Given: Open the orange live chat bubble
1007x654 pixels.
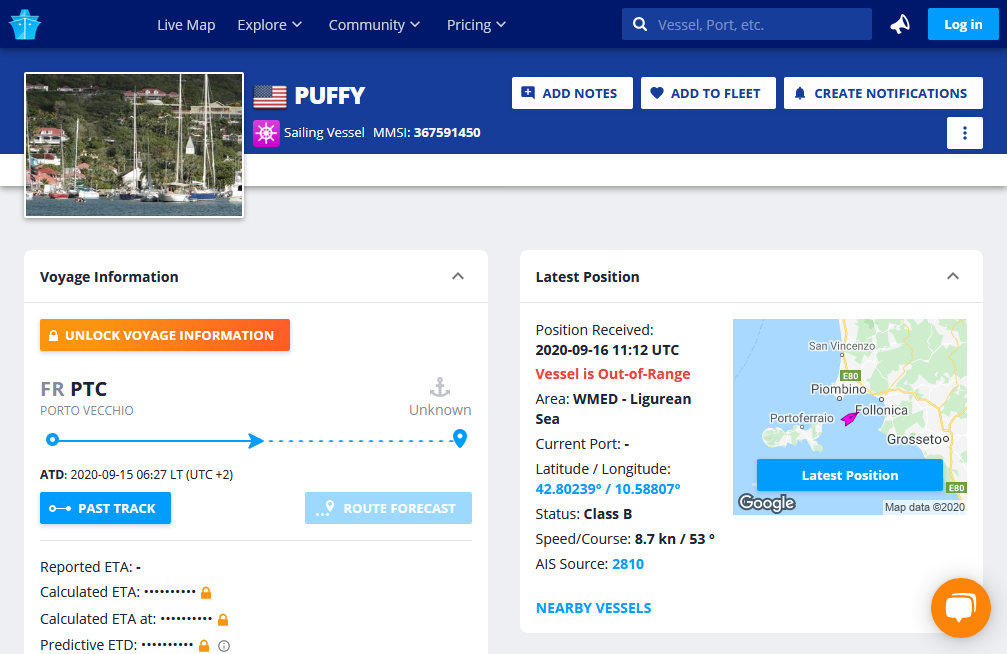Looking at the screenshot, I should [961, 608].
